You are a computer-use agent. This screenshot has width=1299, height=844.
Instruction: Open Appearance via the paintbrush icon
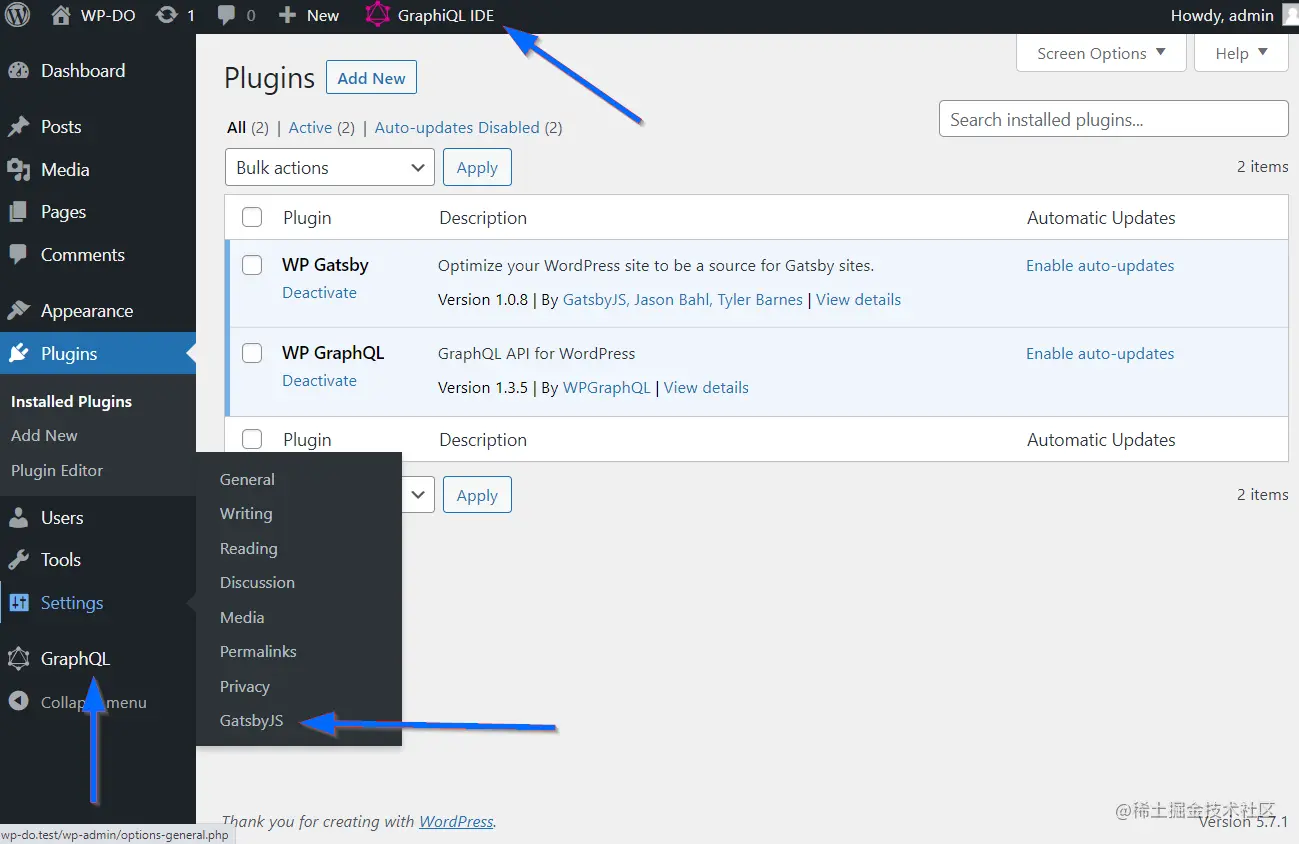click(x=22, y=311)
